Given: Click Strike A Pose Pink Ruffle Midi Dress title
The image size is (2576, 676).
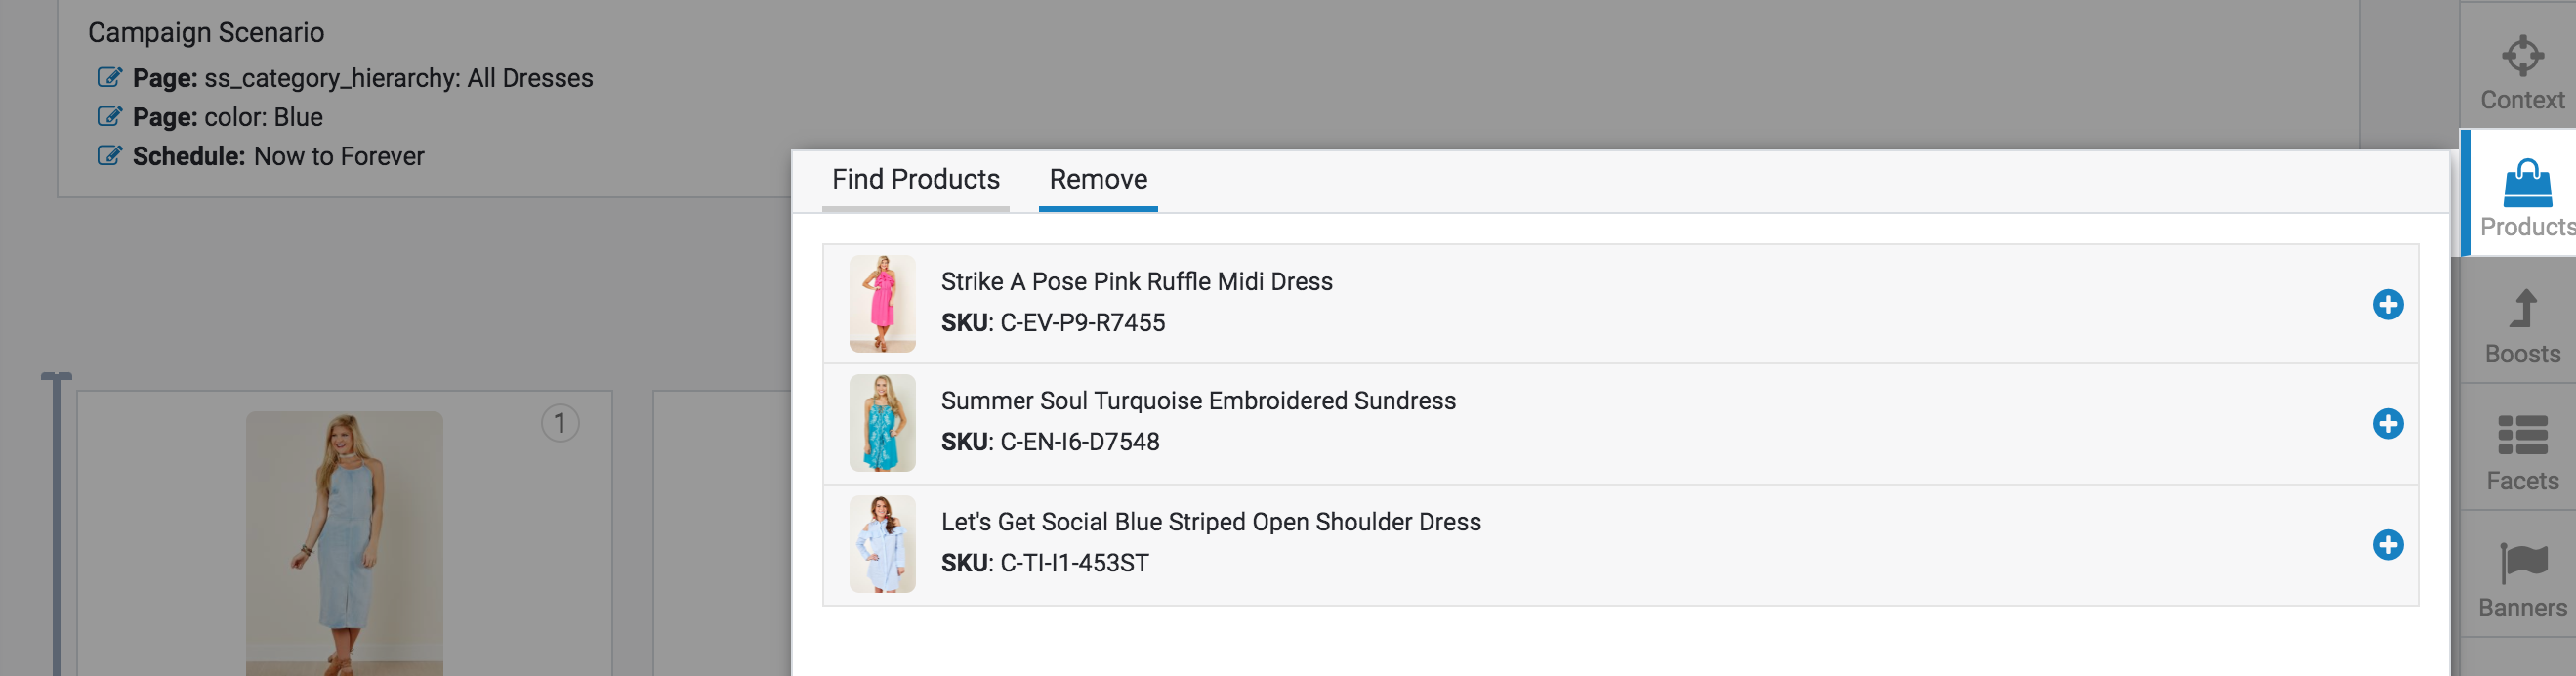Looking at the screenshot, I should [x=1136, y=282].
